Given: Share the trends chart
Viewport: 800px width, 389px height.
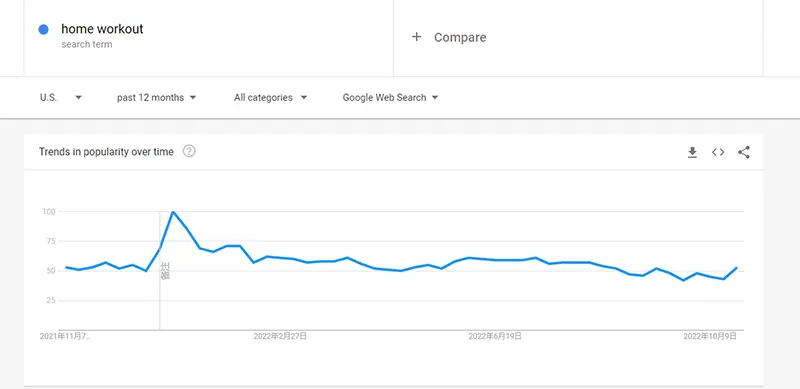Looking at the screenshot, I should tap(744, 152).
